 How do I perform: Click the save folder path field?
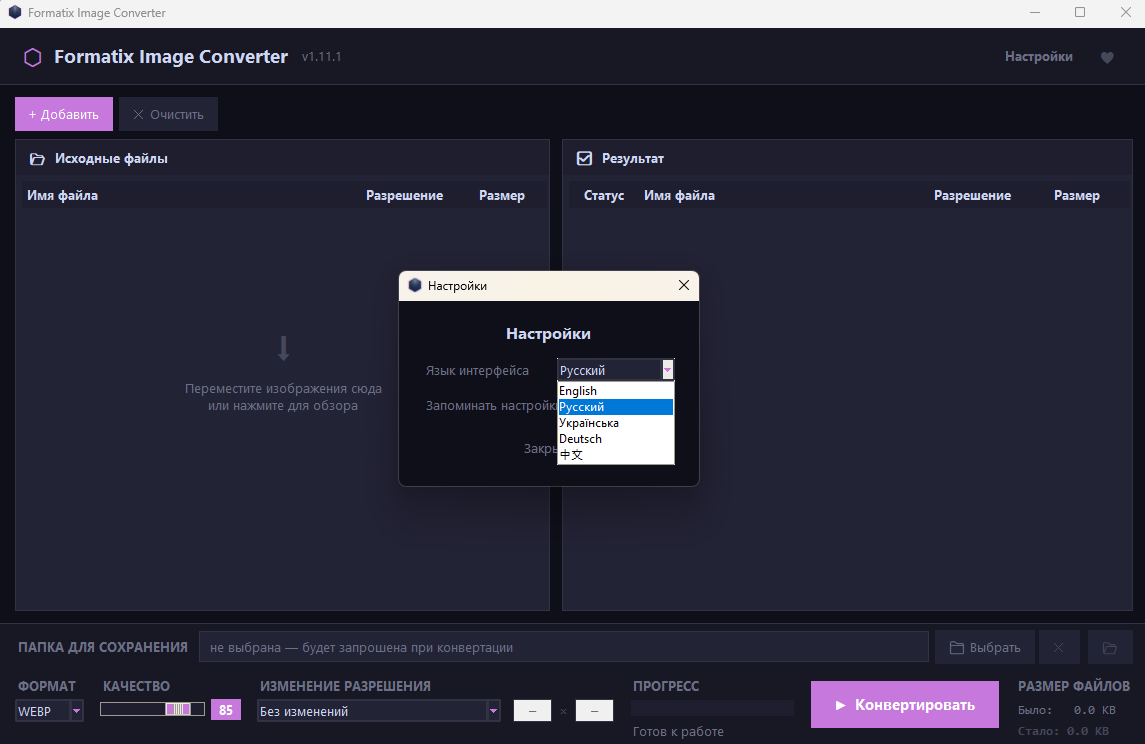(x=563, y=647)
